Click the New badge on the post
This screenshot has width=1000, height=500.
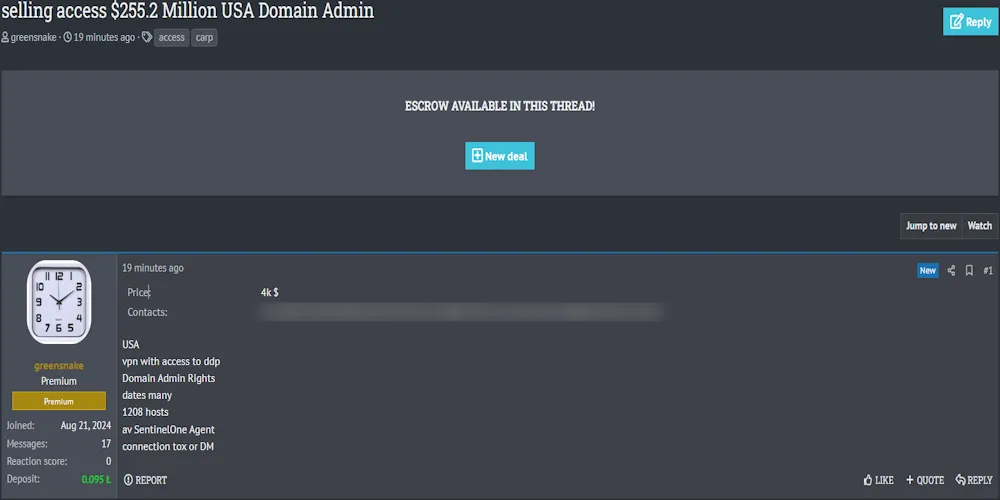[928, 270]
